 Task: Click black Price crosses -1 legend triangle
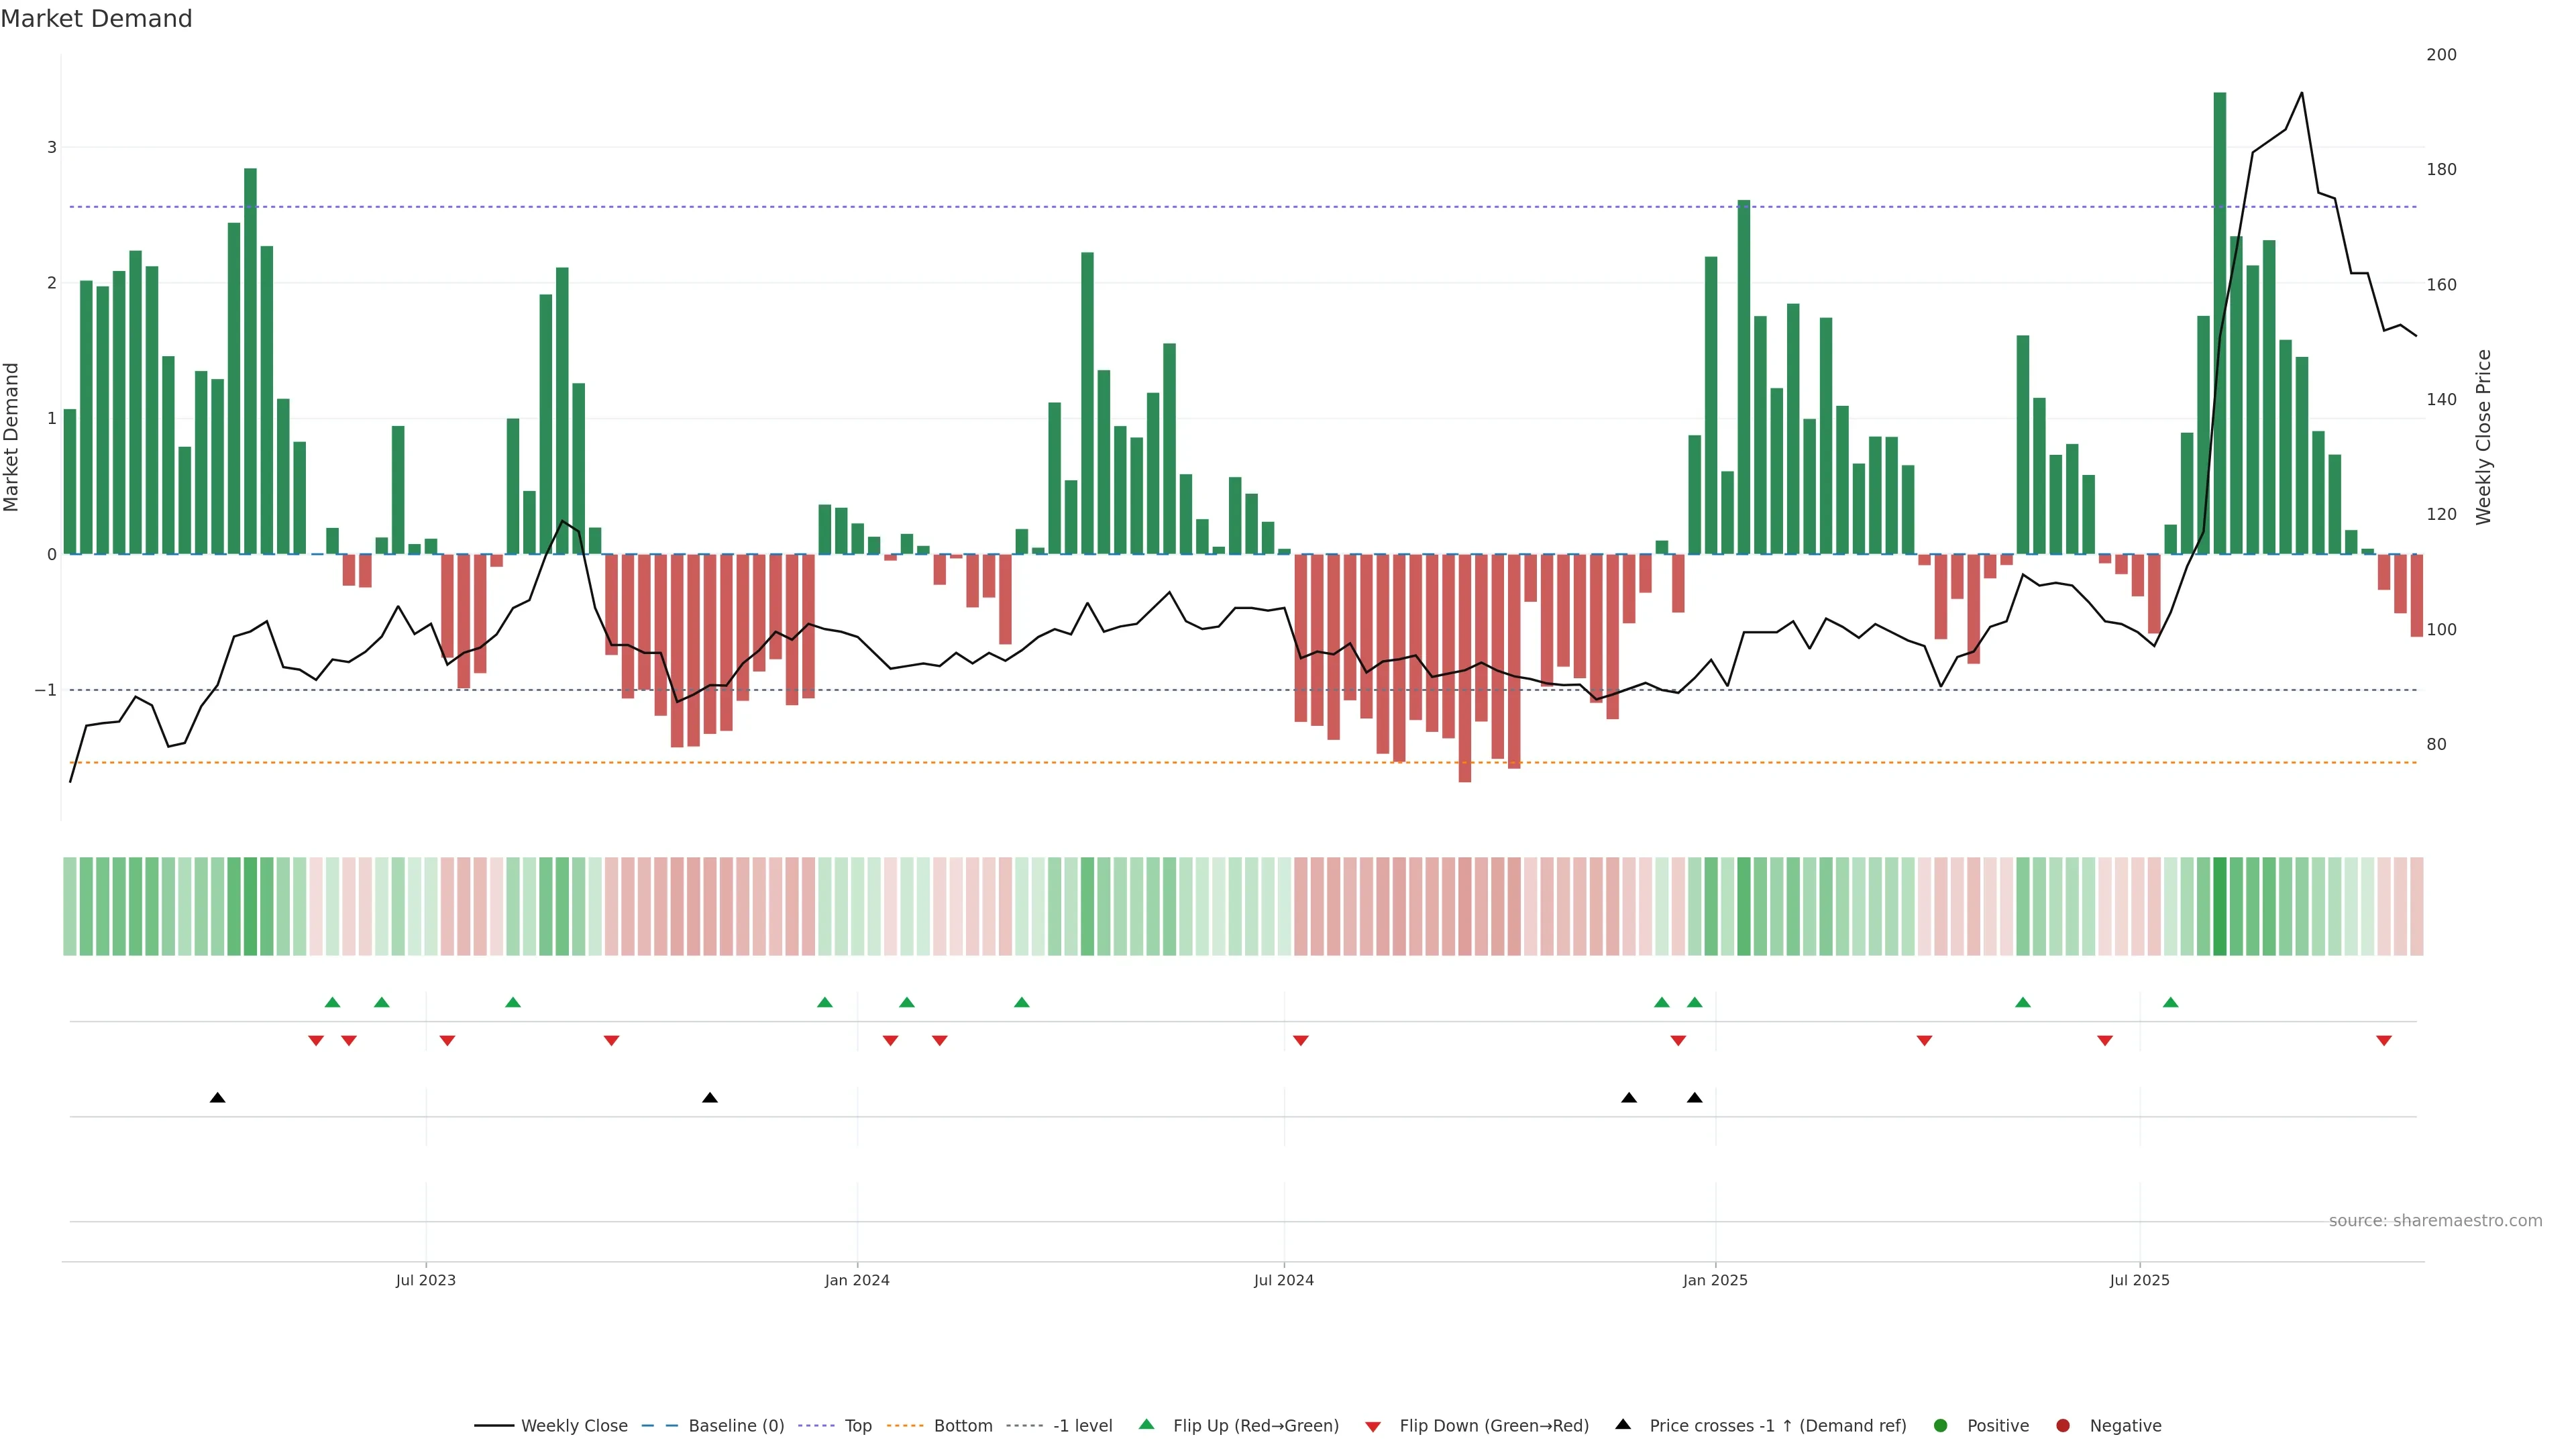[x=1623, y=1424]
